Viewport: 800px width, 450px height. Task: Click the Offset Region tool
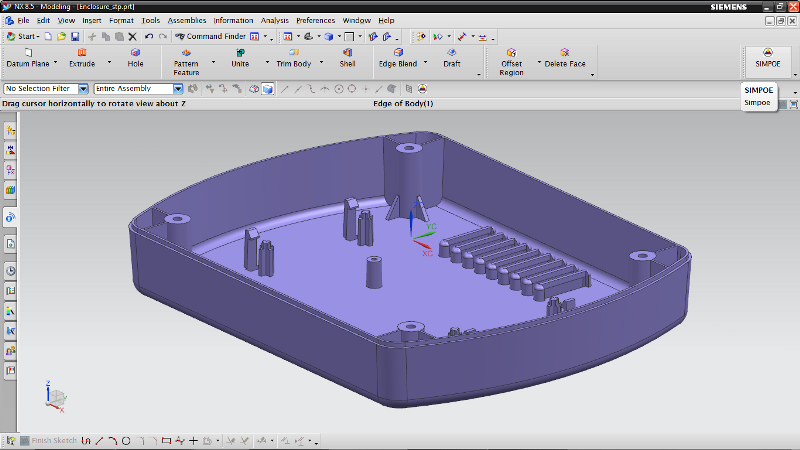[x=511, y=62]
